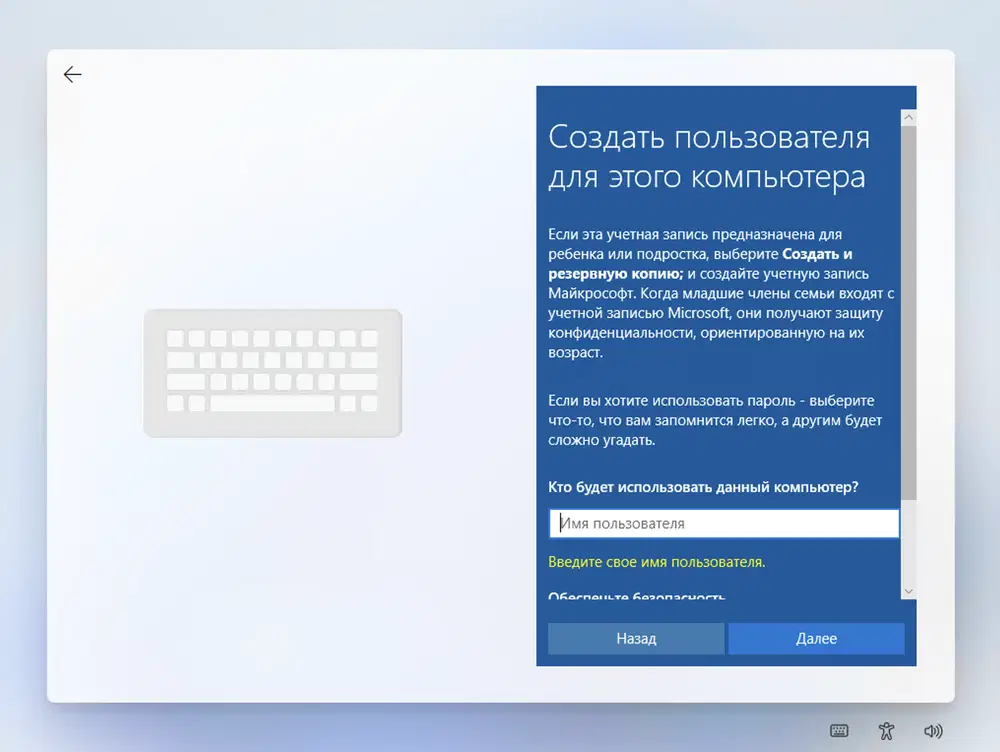Open the on-screen keyboard icon
Image resolution: width=1000 pixels, height=752 pixels.
(x=839, y=731)
